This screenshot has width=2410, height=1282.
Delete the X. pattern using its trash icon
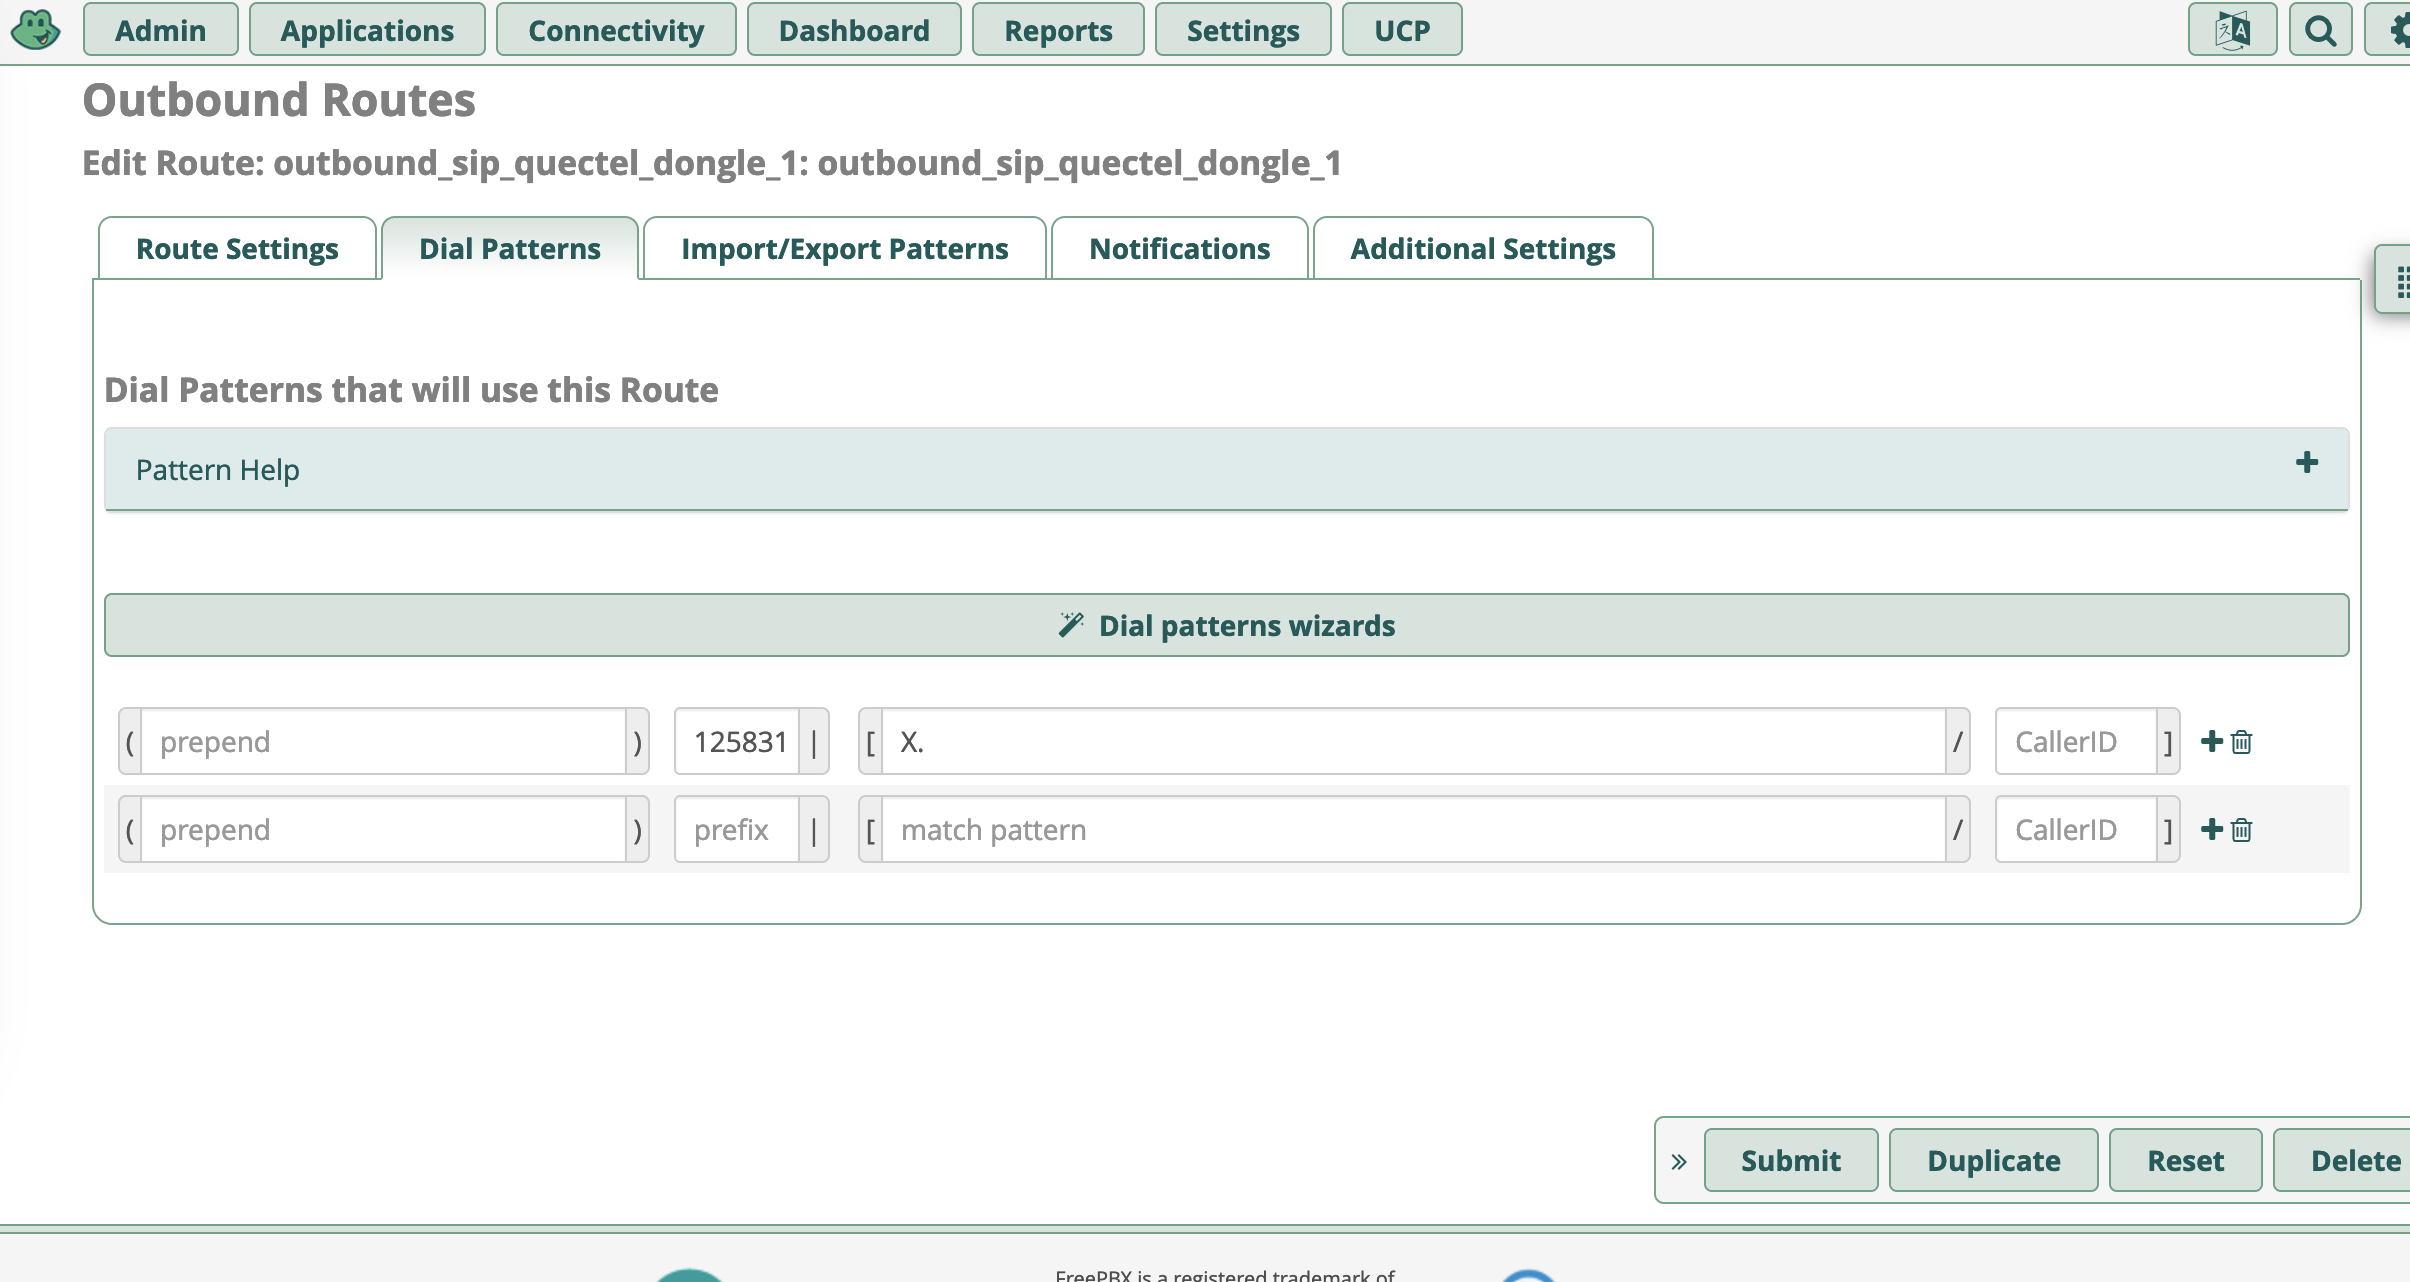2241,740
